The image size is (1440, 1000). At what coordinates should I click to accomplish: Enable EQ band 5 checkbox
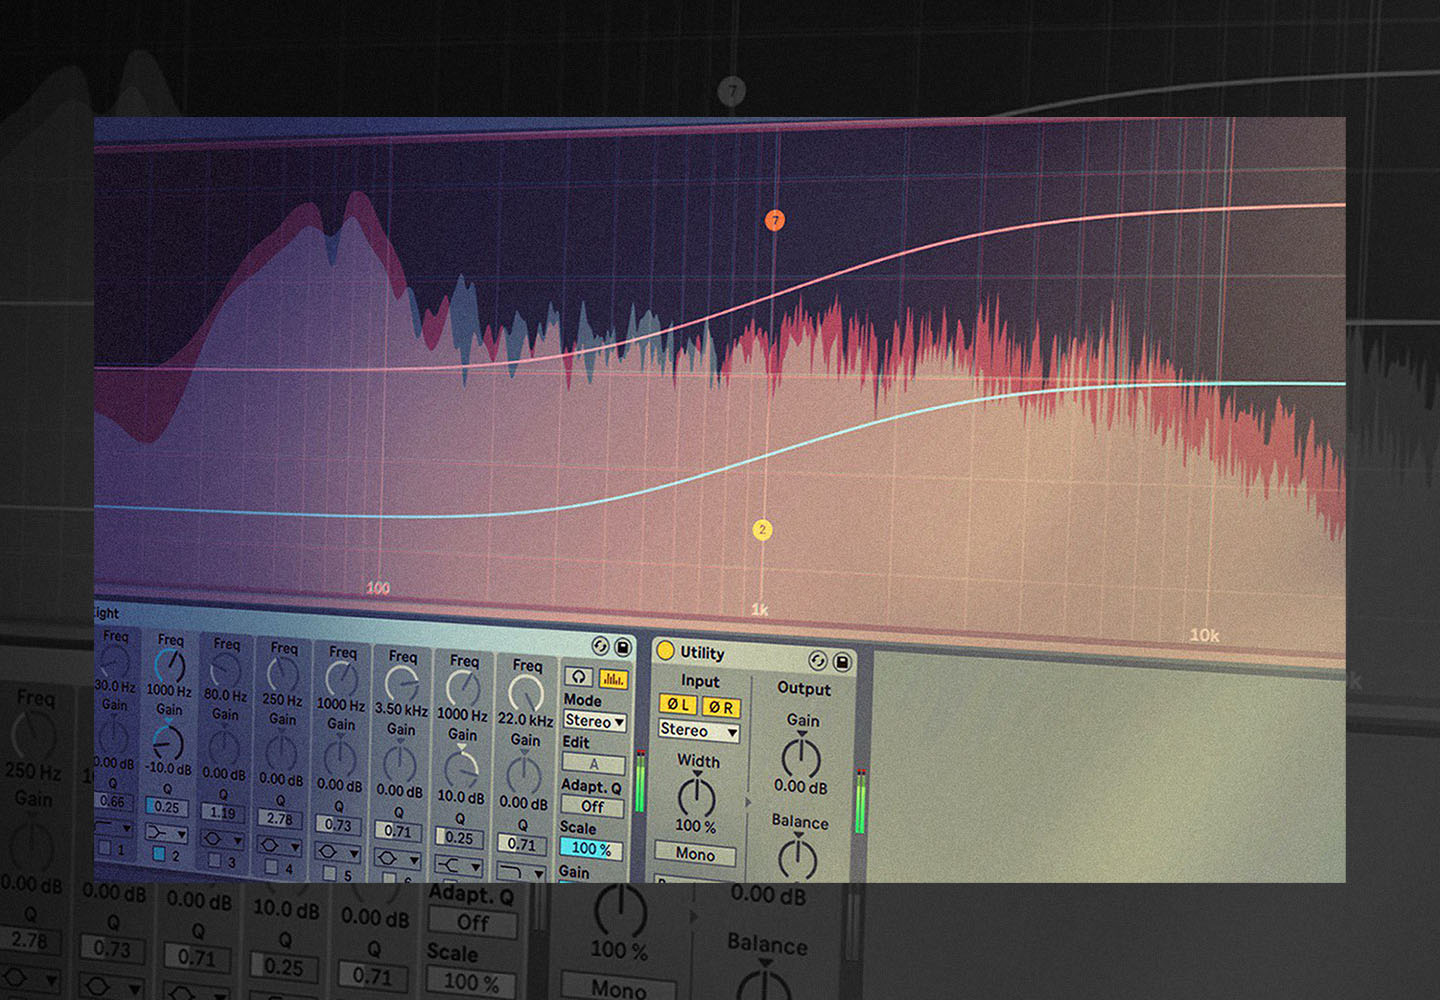[x=329, y=873]
